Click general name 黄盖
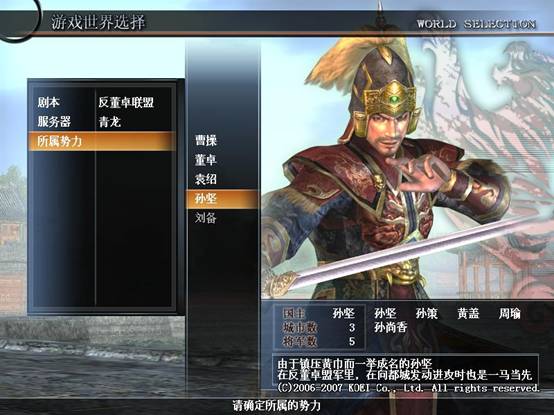 468,314
